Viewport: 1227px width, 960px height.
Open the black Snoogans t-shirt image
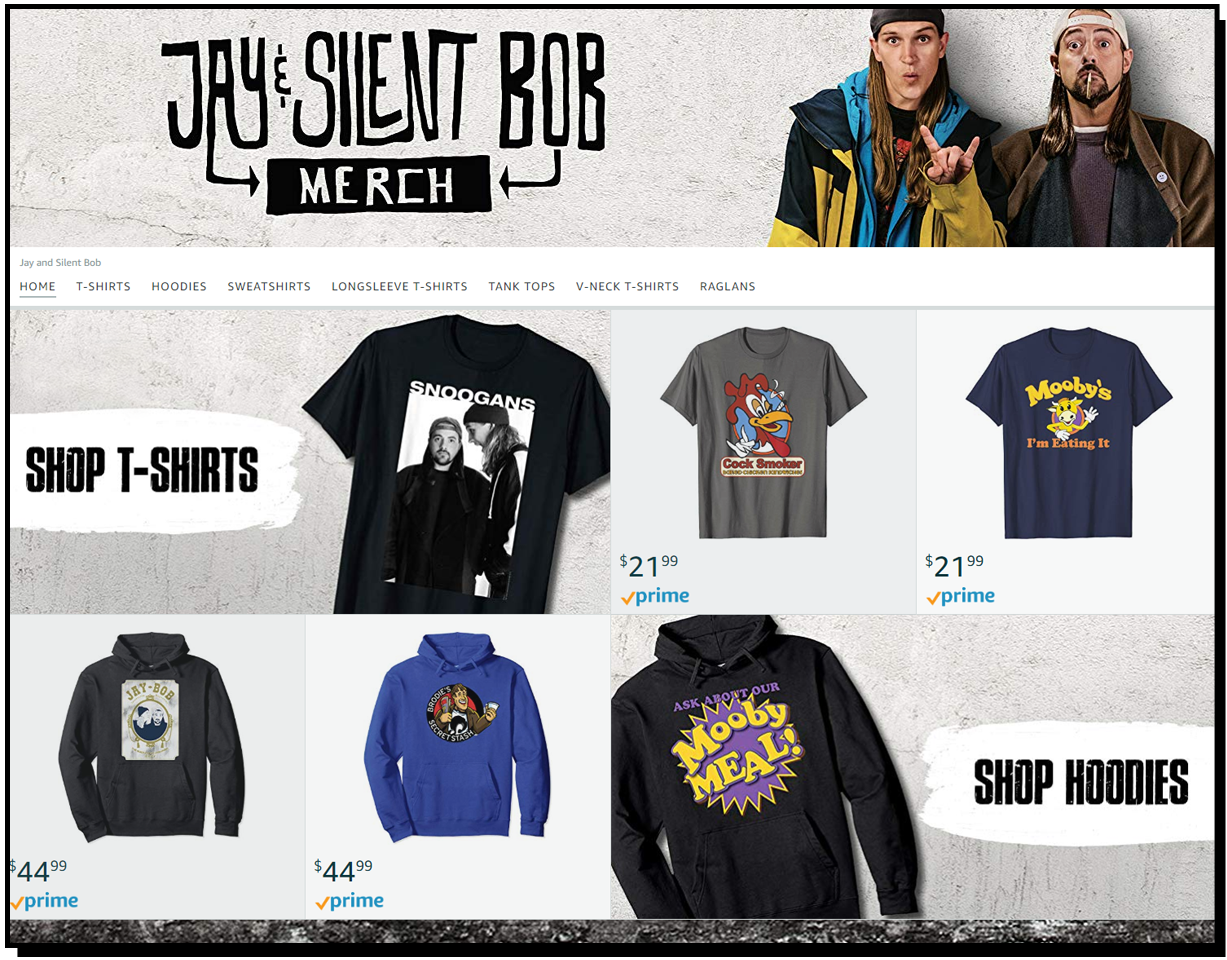tap(457, 463)
